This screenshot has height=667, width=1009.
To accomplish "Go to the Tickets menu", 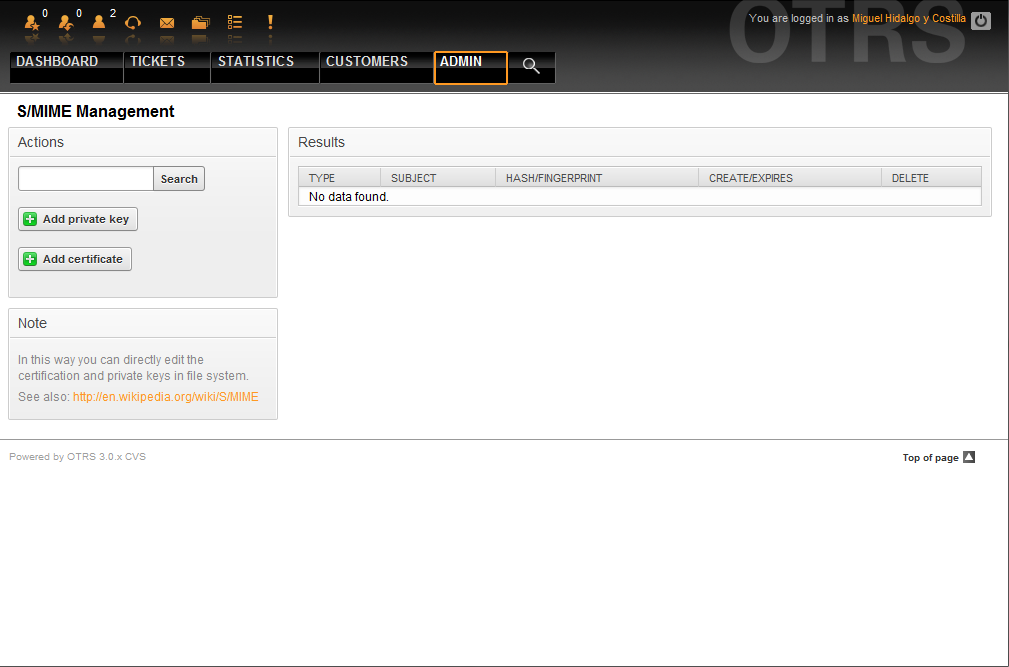I will point(157,62).
